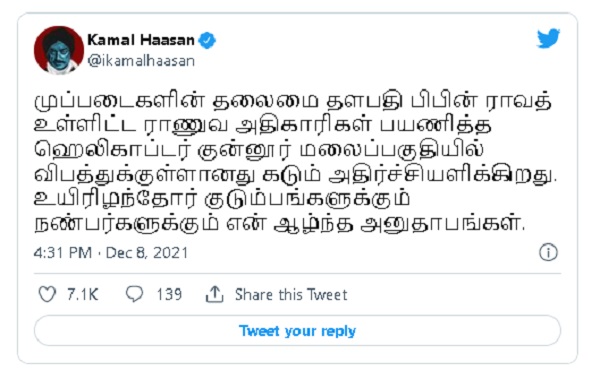
Task: Click the Dec 8, 2021 date
Action: 147,253
